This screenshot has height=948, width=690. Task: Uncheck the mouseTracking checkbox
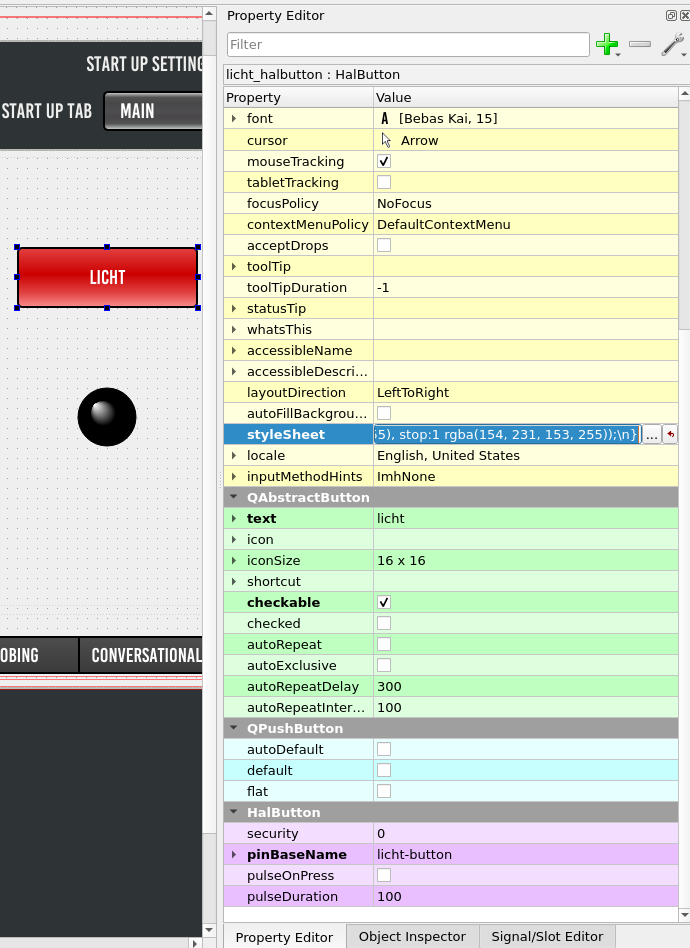[384, 161]
